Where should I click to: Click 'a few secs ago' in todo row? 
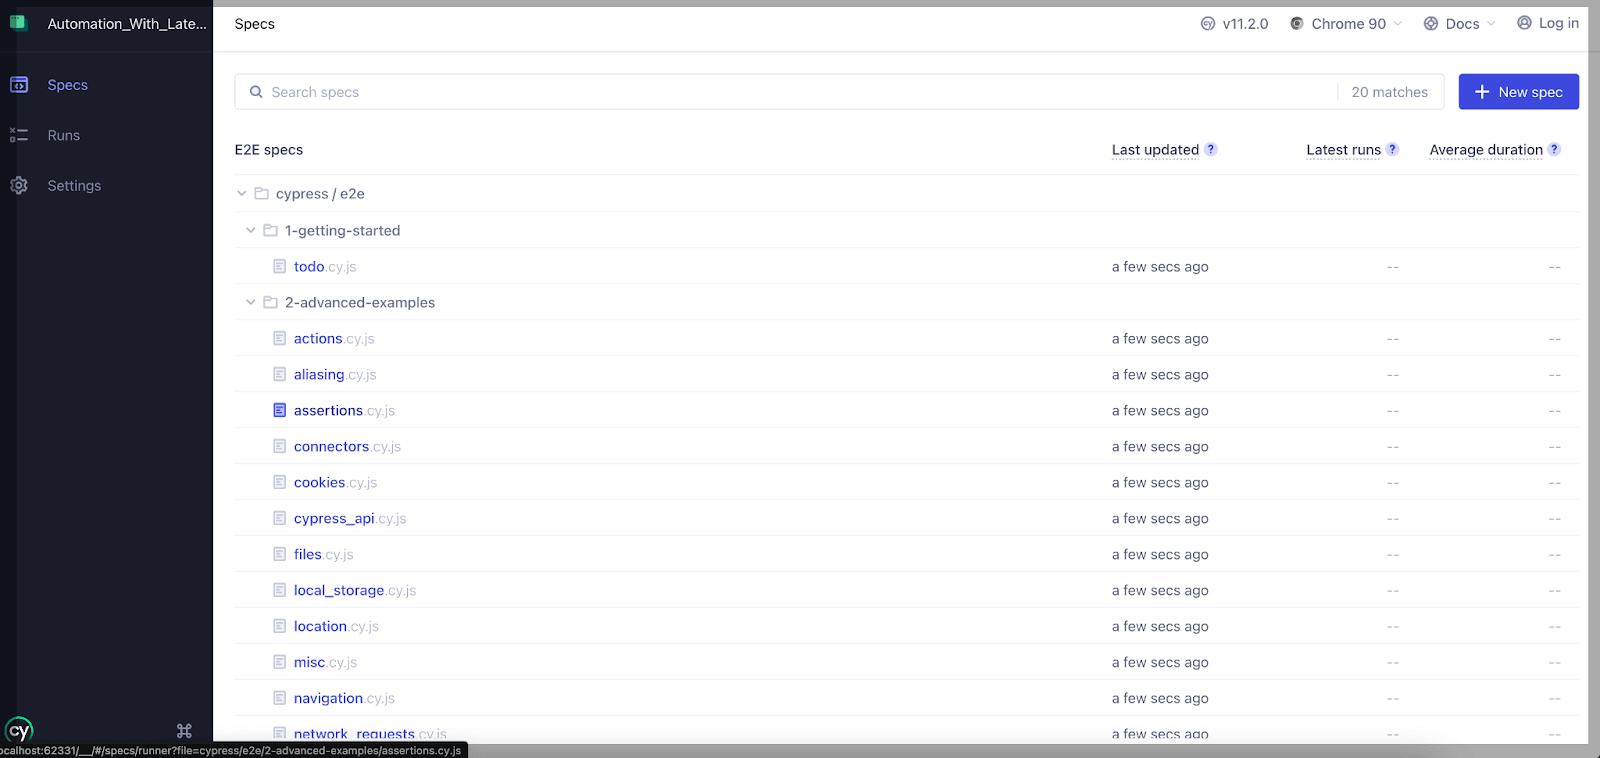tap(1160, 267)
